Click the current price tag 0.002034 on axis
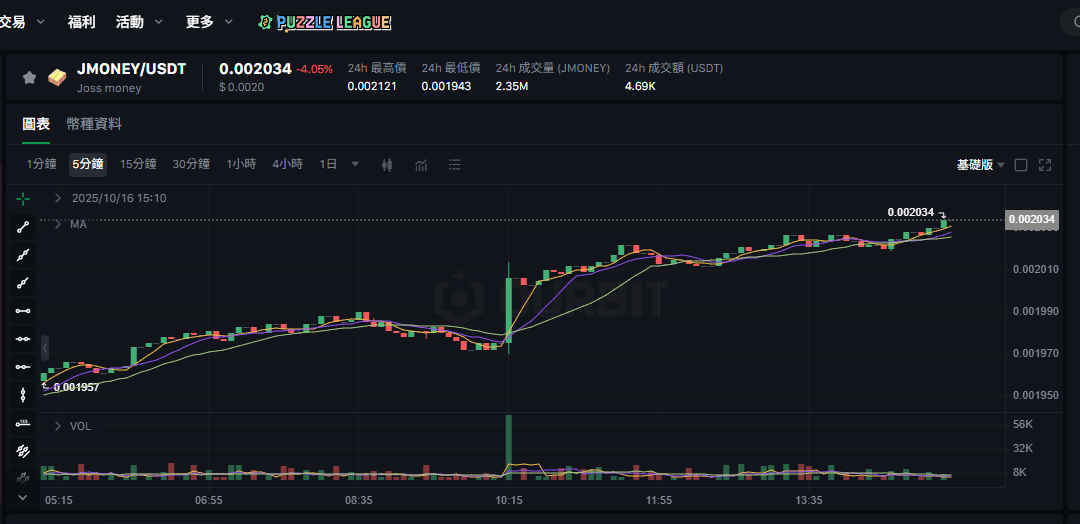1080x524 pixels. [x=1031, y=220]
